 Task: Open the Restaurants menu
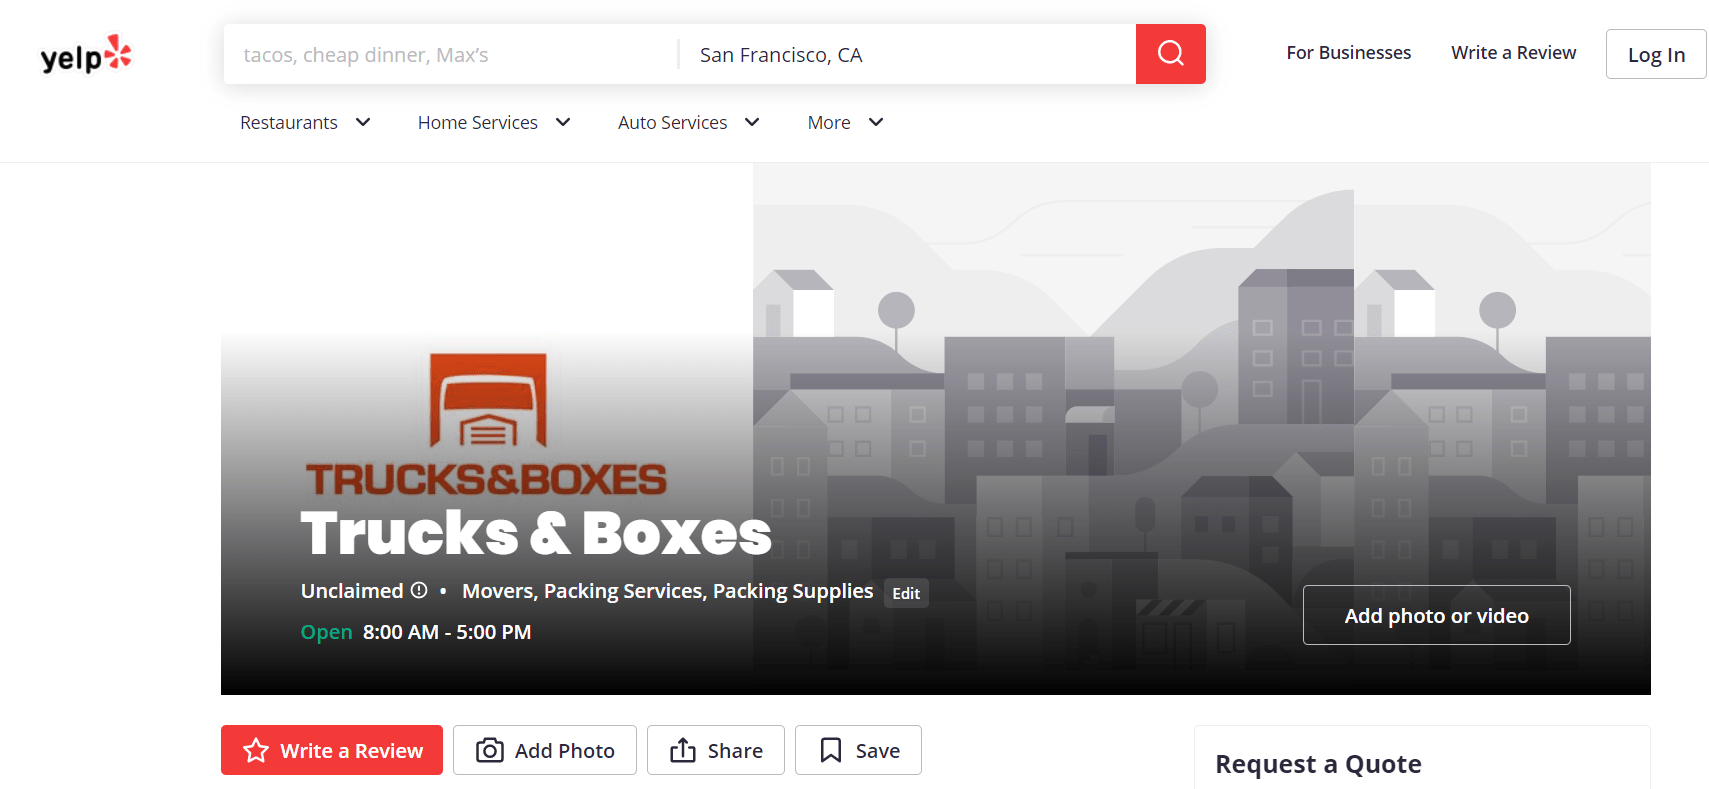pos(305,122)
